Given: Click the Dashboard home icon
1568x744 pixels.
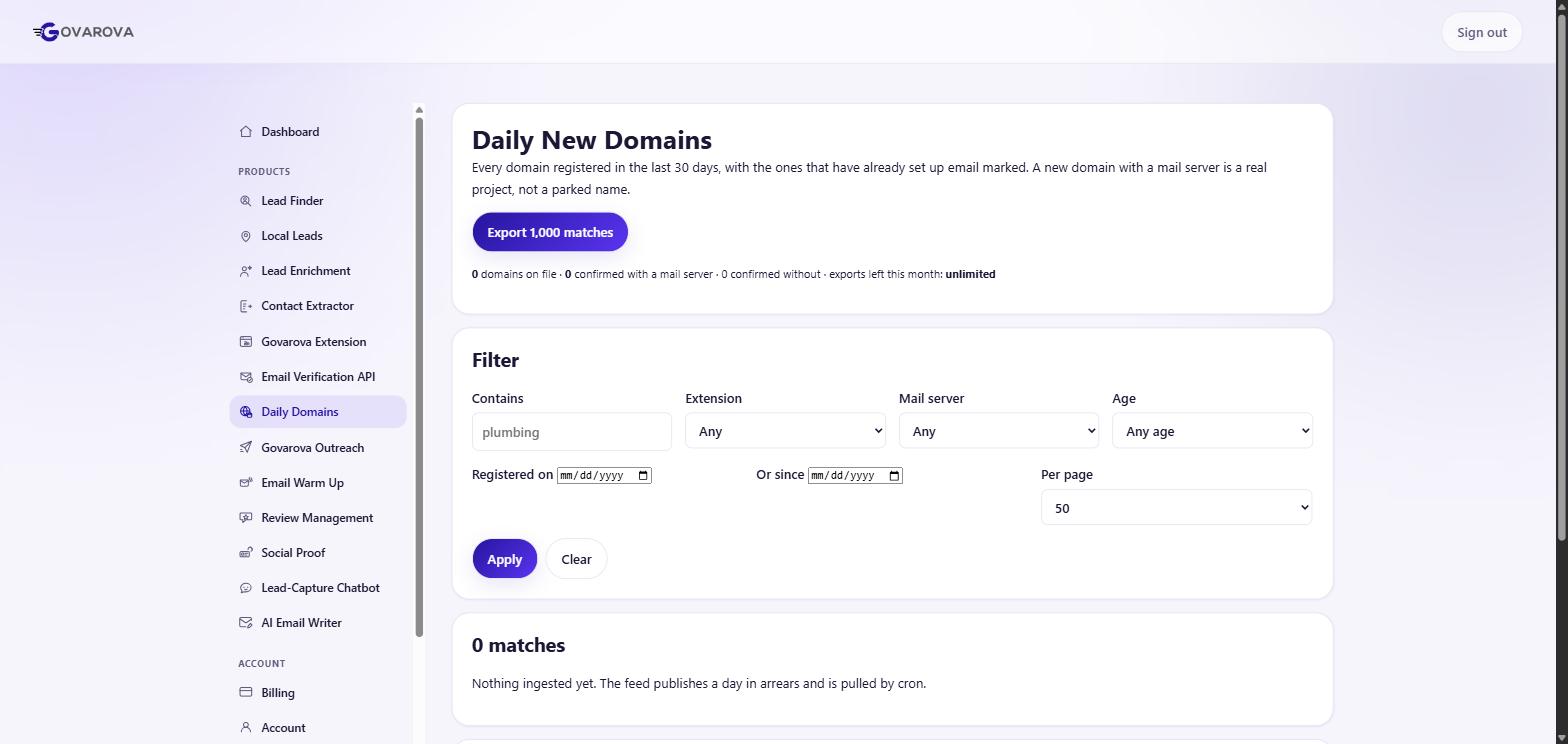Looking at the screenshot, I should coord(246,131).
